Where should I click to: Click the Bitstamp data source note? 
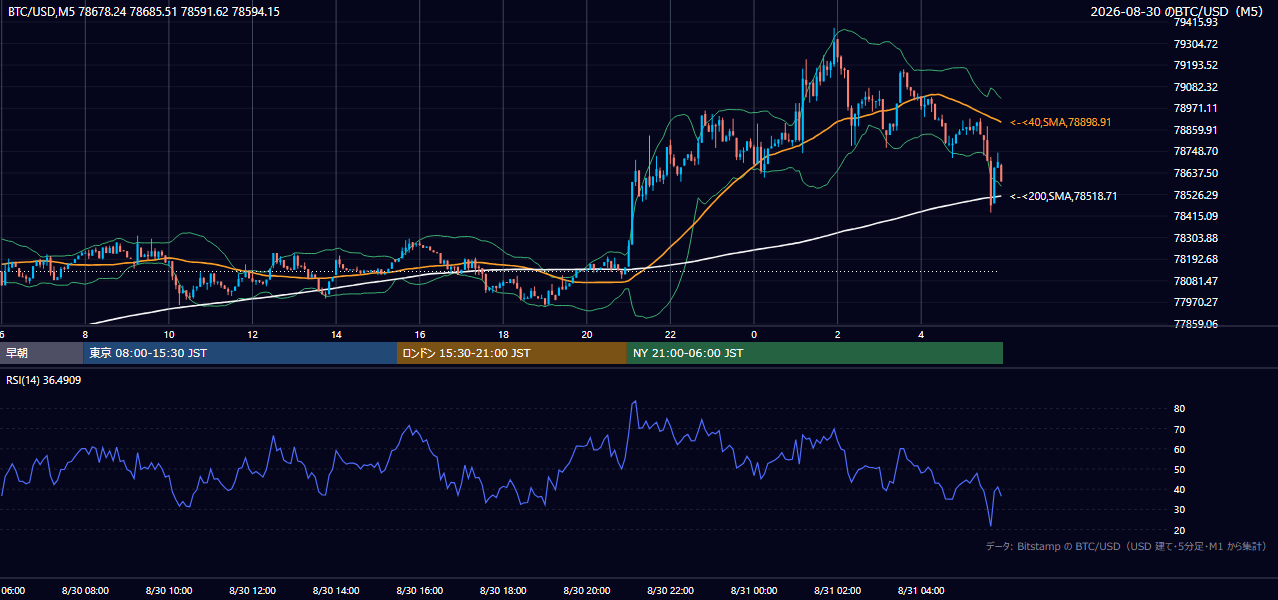pos(1126,546)
